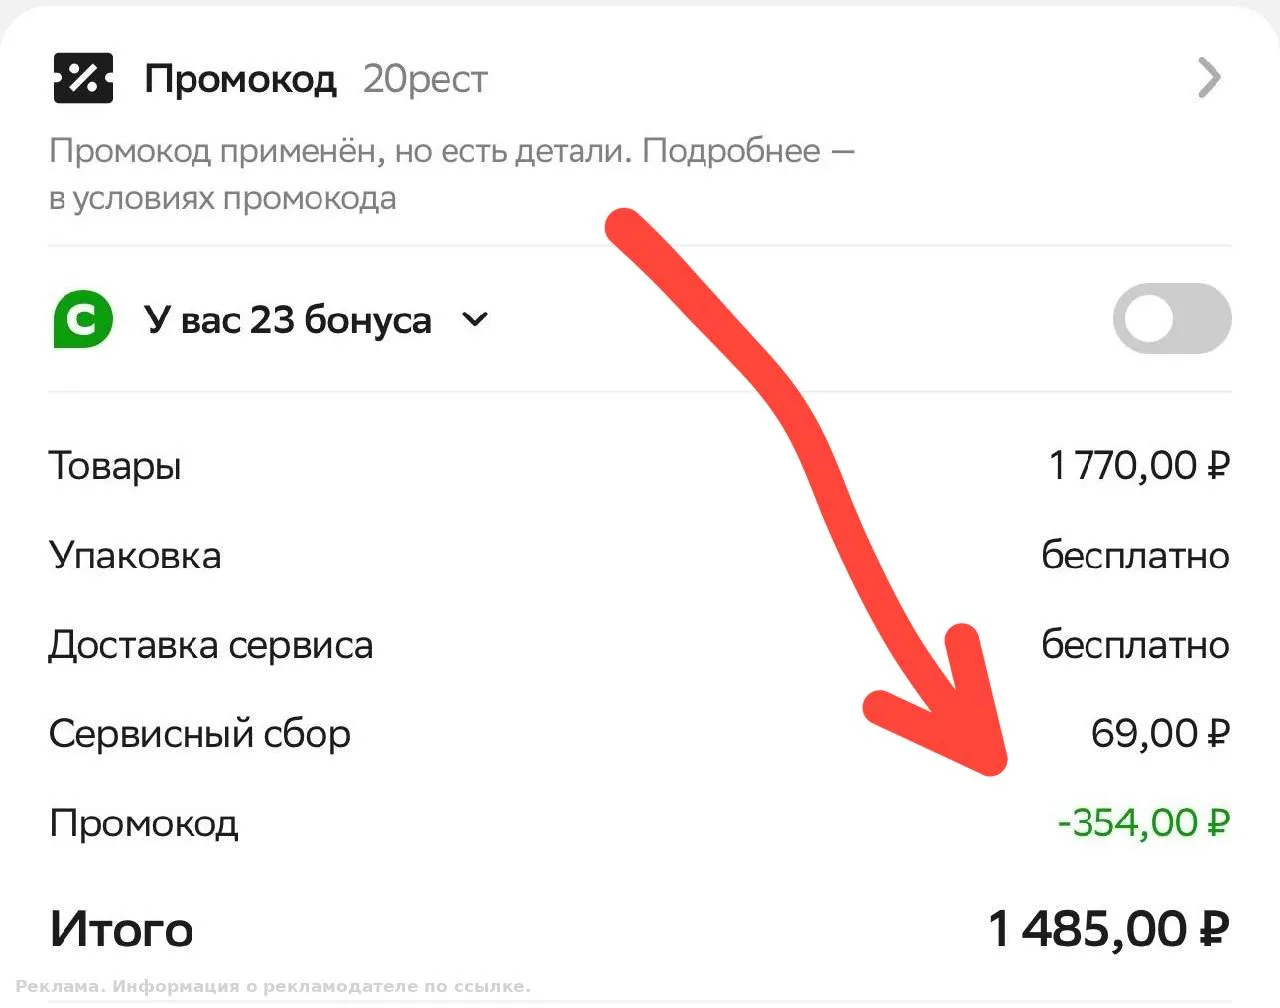Screen dimensions: 1280x1008
Task: Tap the Упаковка row label
Action: pos(135,555)
